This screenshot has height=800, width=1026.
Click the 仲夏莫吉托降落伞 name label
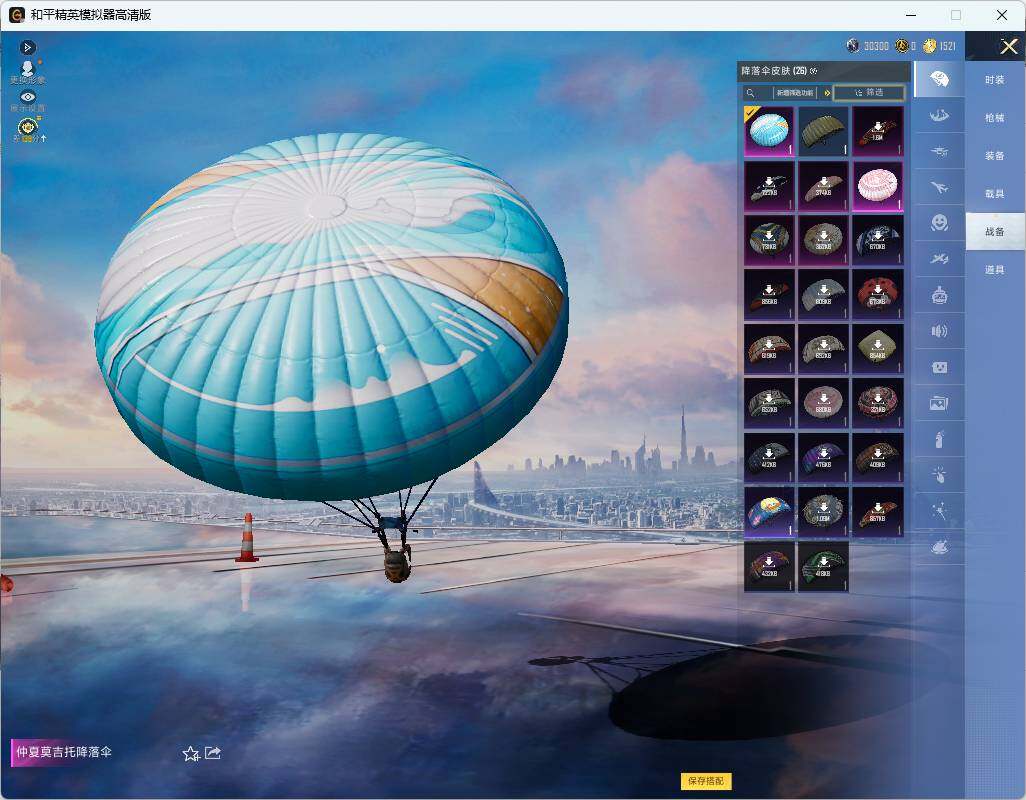point(64,752)
